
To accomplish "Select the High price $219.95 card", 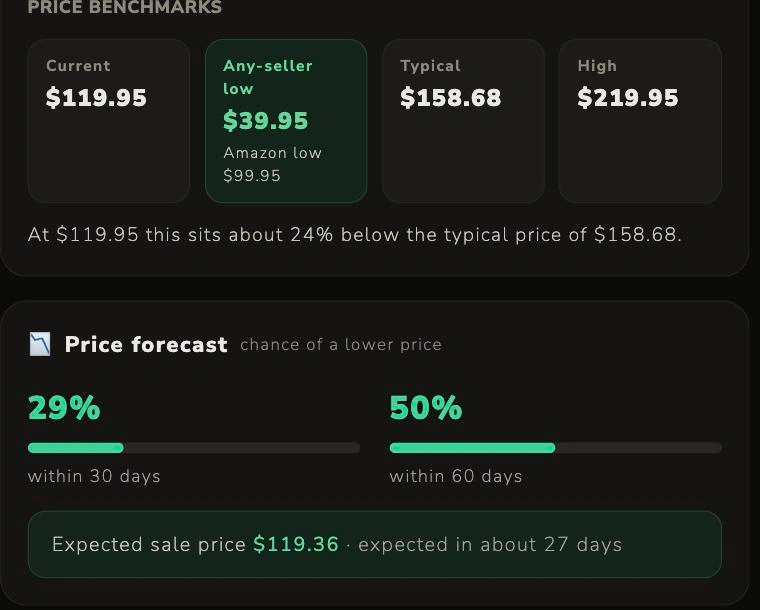I will pyautogui.click(x=640, y=121).
